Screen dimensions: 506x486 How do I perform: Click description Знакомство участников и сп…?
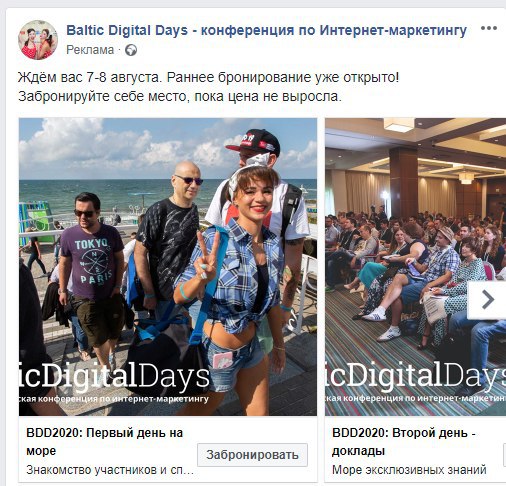[x=110, y=470]
